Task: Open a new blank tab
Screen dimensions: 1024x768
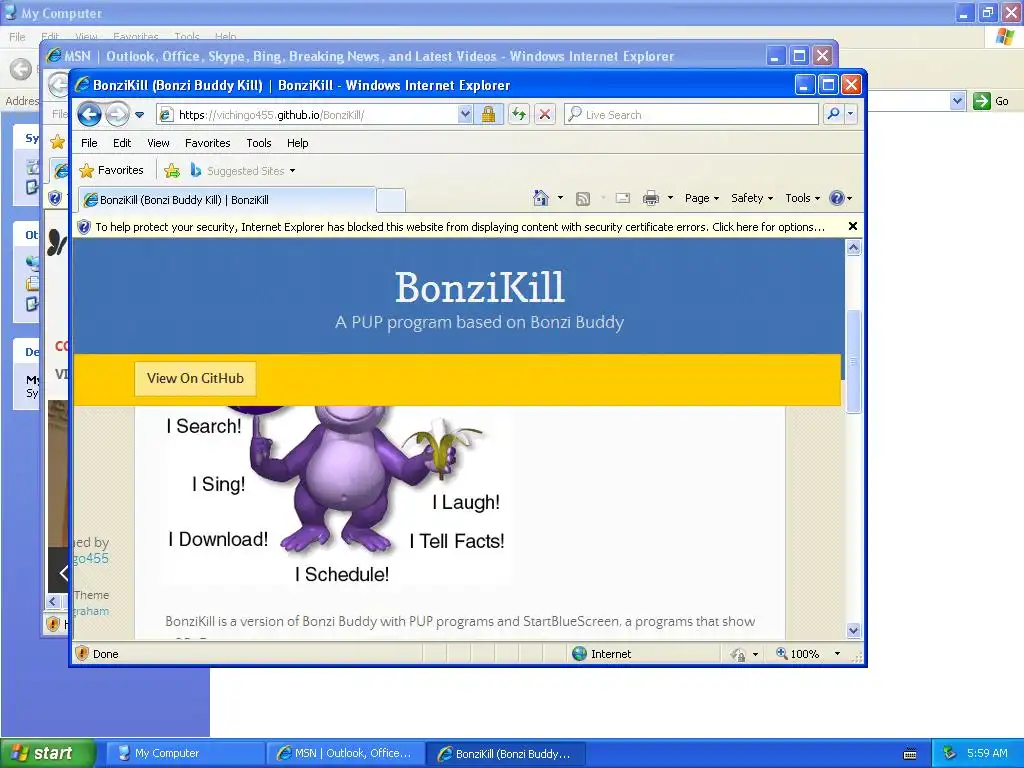Action: (x=391, y=200)
